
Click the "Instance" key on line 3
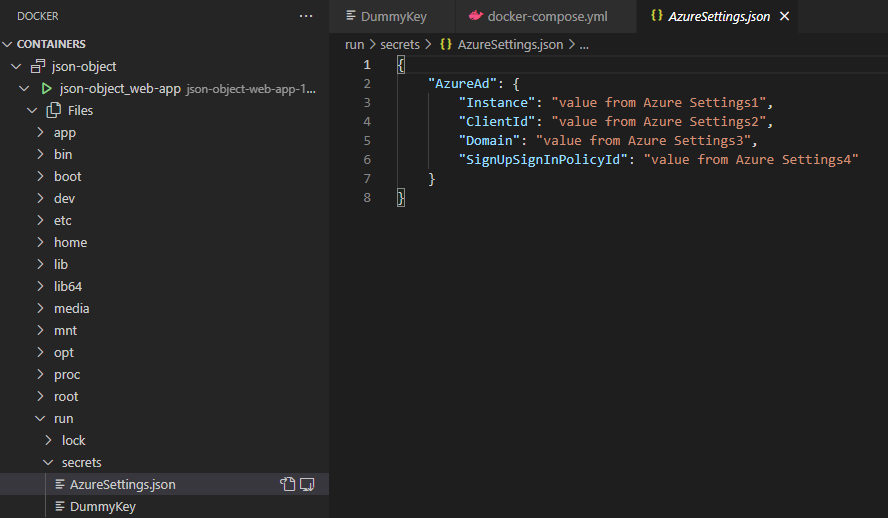(497, 103)
